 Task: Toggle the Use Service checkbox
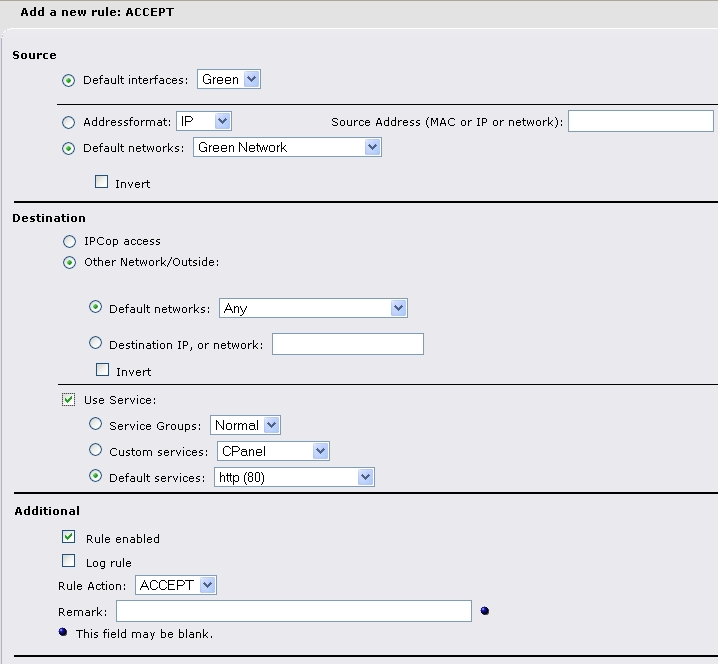click(x=68, y=400)
